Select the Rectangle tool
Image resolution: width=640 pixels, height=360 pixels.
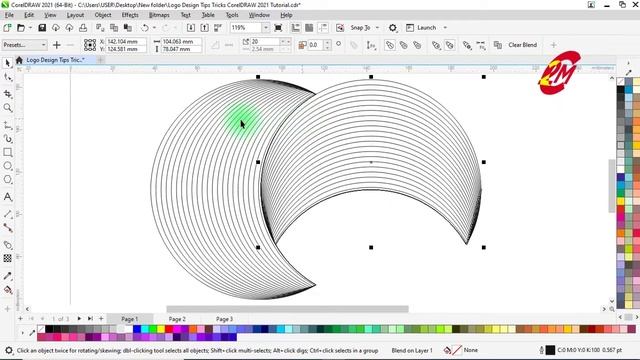pos(7,152)
